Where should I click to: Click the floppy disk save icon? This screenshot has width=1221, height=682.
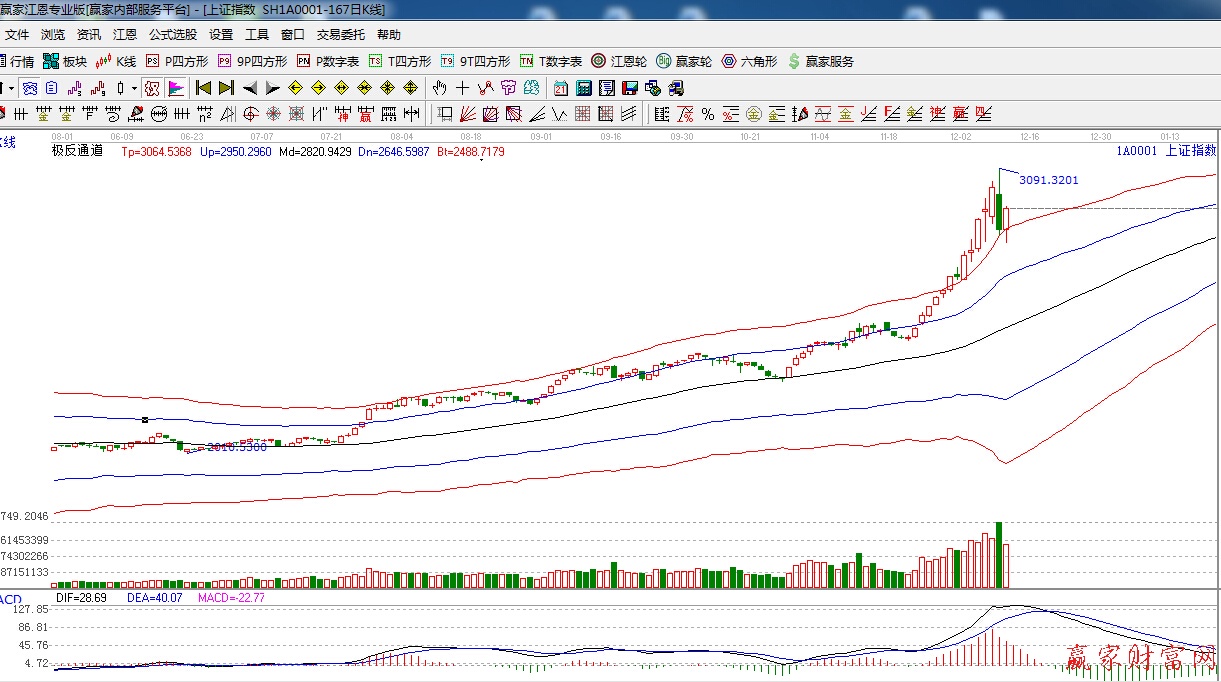pos(629,88)
